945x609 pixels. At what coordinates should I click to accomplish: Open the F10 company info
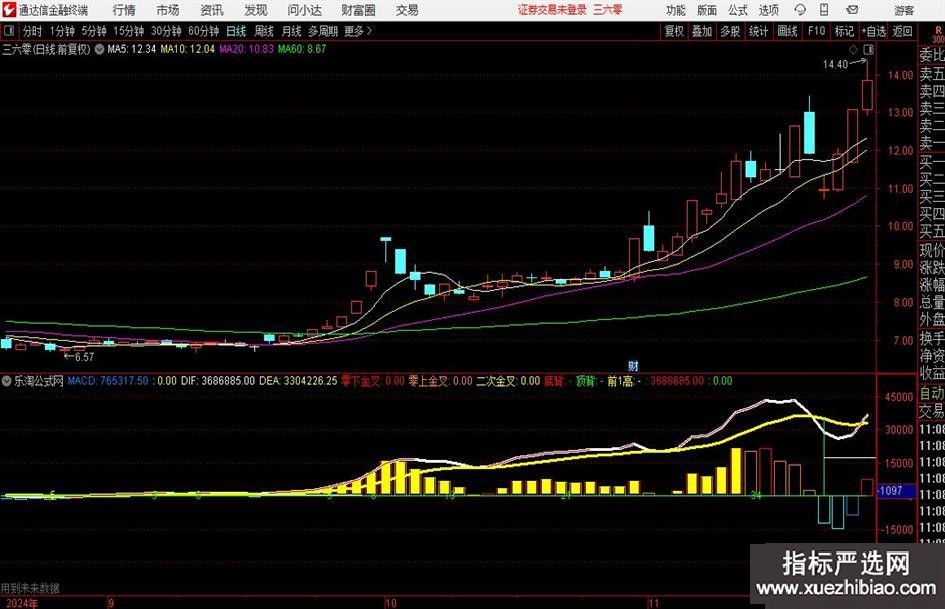[x=816, y=31]
